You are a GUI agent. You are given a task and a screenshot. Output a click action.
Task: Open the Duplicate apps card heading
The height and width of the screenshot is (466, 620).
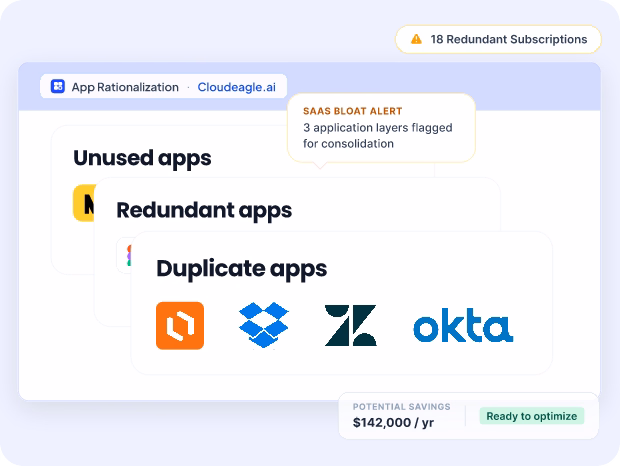tap(242, 269)
